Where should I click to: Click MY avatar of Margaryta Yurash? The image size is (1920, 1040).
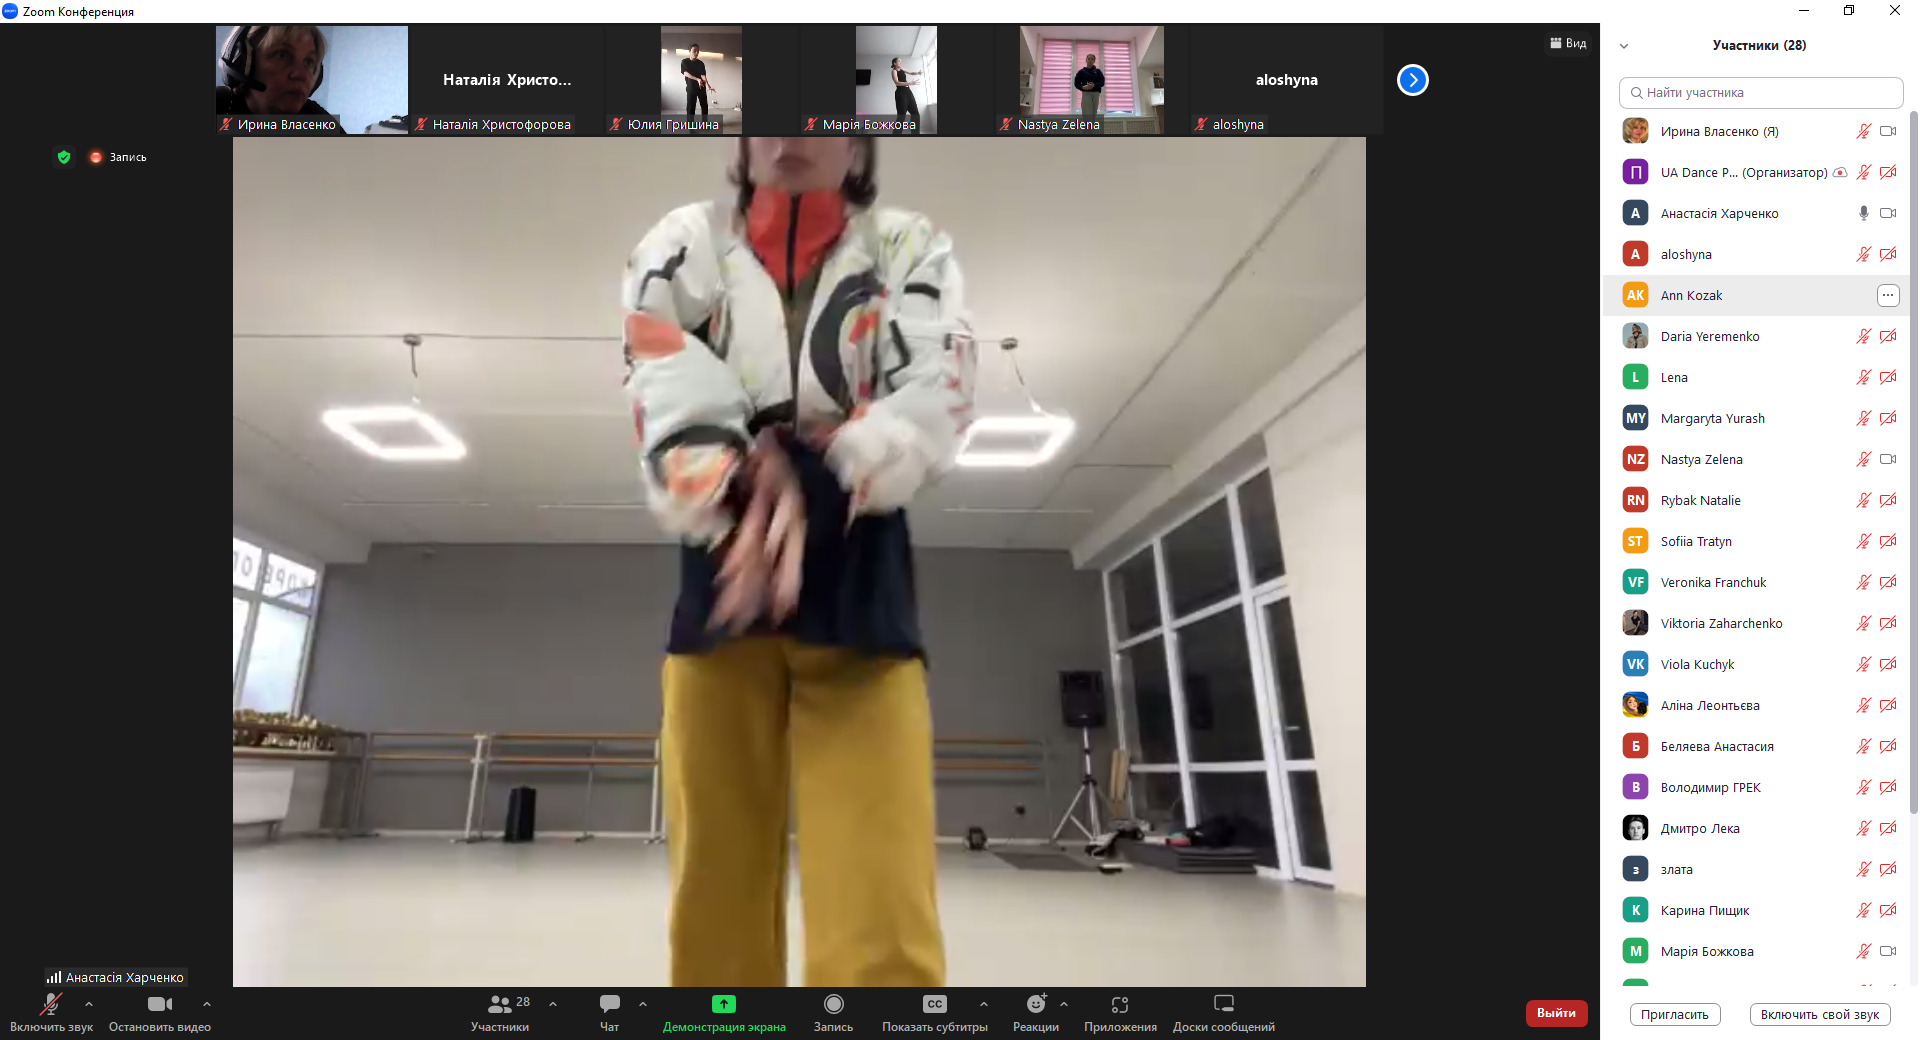[x=1635, y=418]
